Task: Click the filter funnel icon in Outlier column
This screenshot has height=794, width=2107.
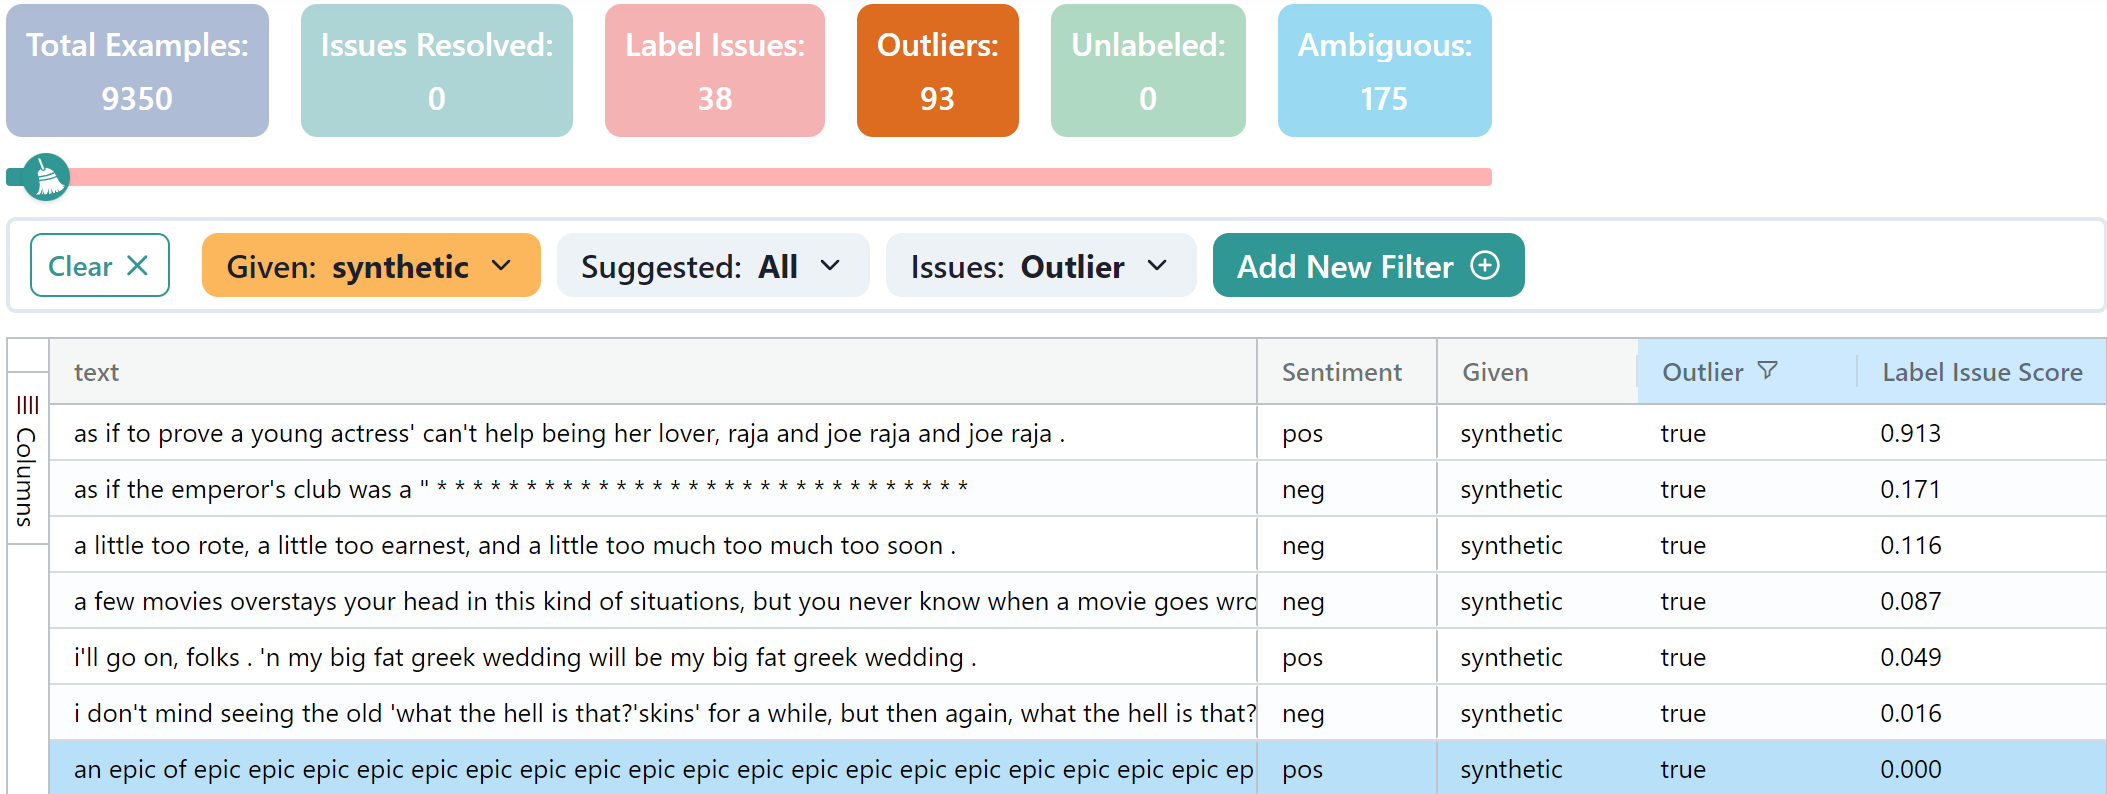Action: 1767,371
